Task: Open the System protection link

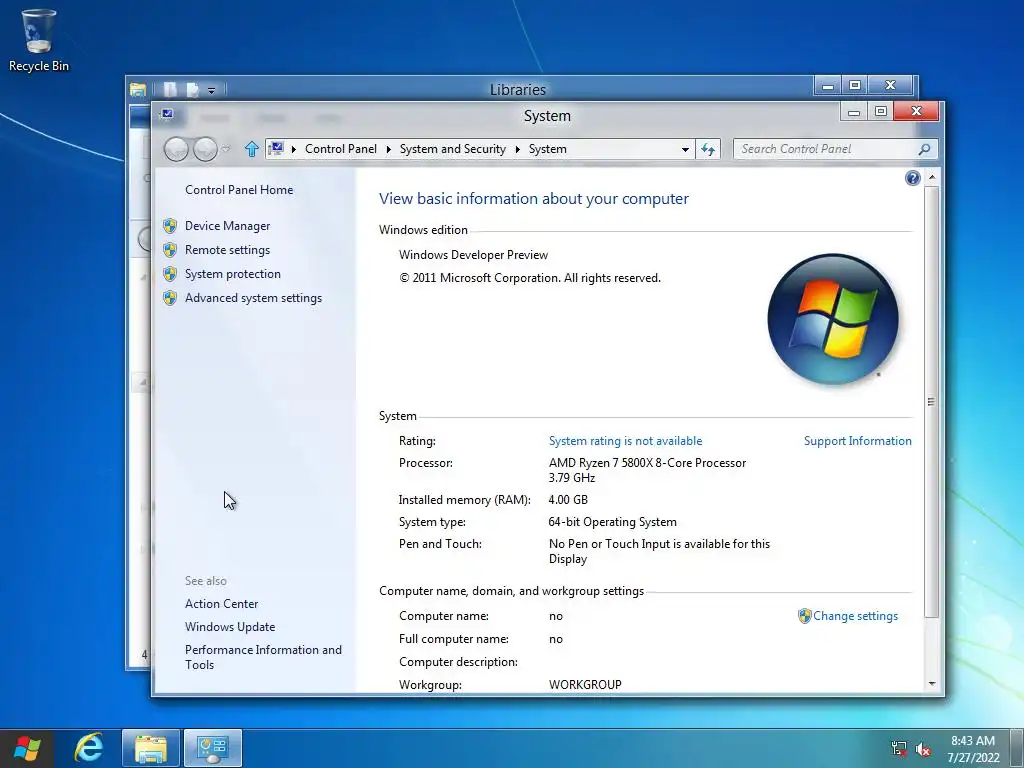Action: pos(232,274)
